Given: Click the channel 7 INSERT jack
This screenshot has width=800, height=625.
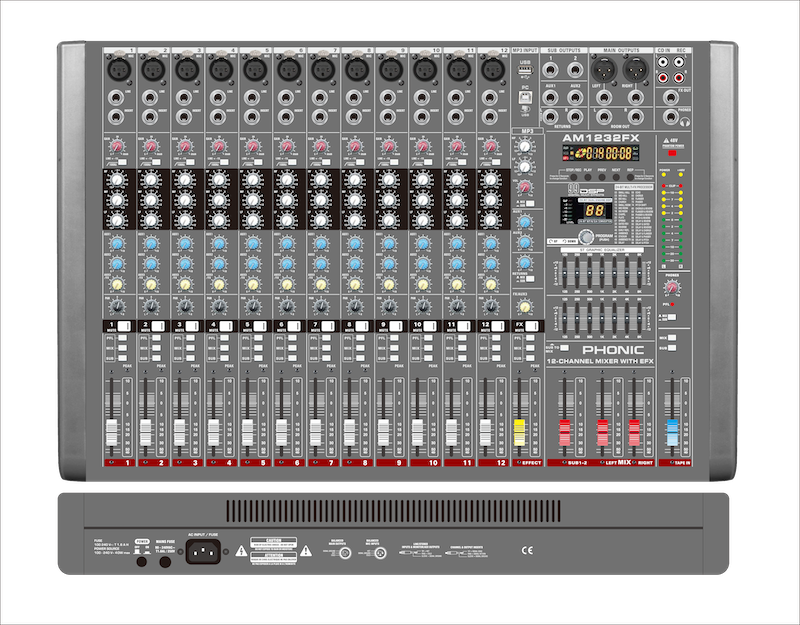Looking at the screenshot, I should (320, 117).
